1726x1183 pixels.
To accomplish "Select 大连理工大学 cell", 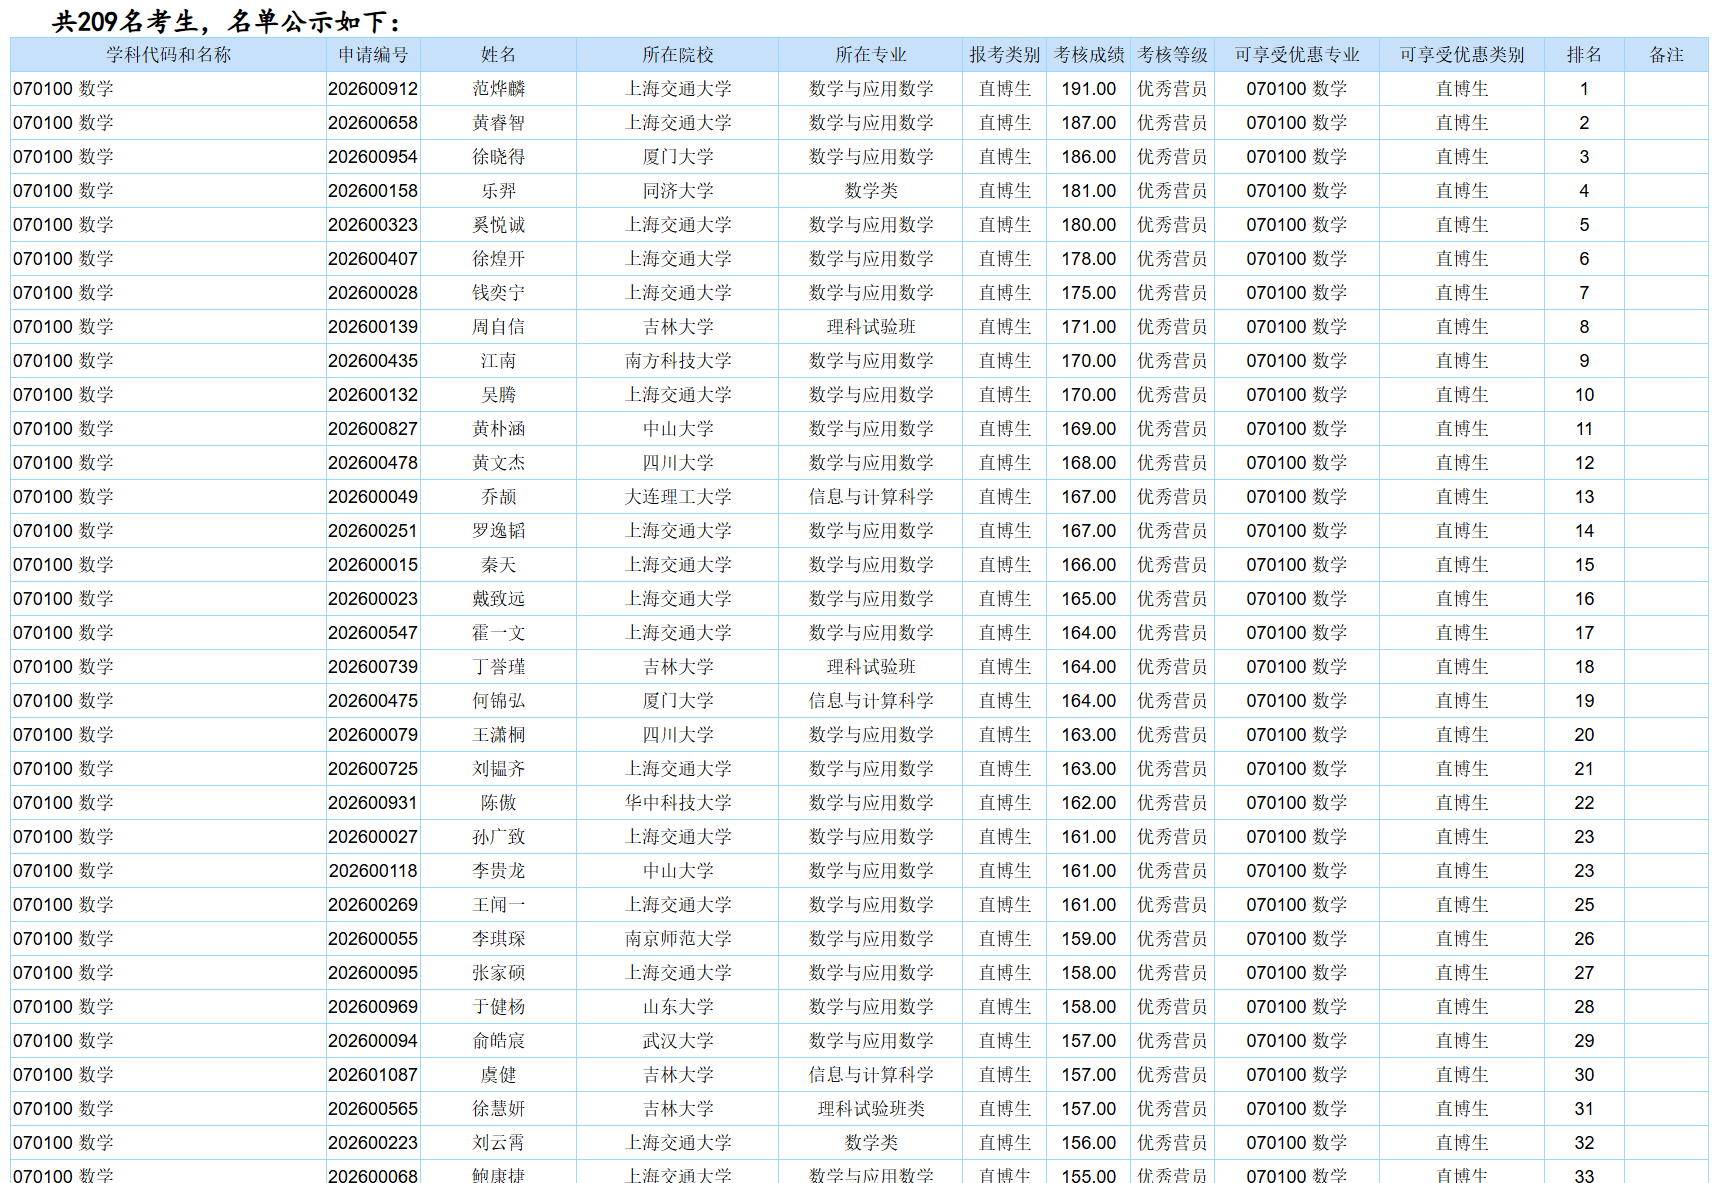I will click(678, 497).
